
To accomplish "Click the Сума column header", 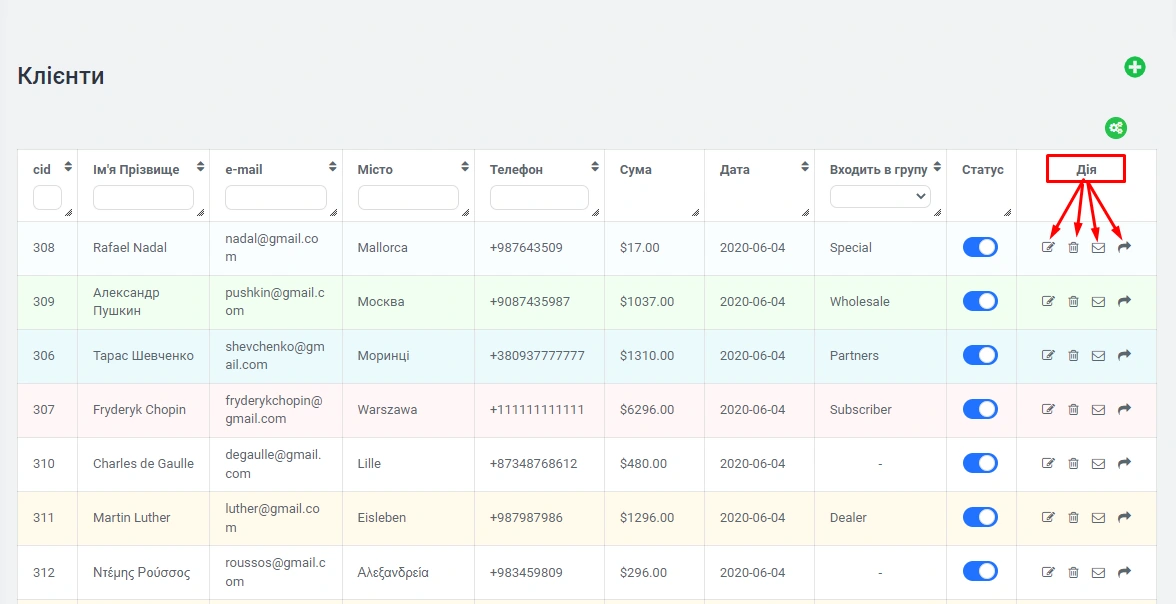I will [635, 170].
